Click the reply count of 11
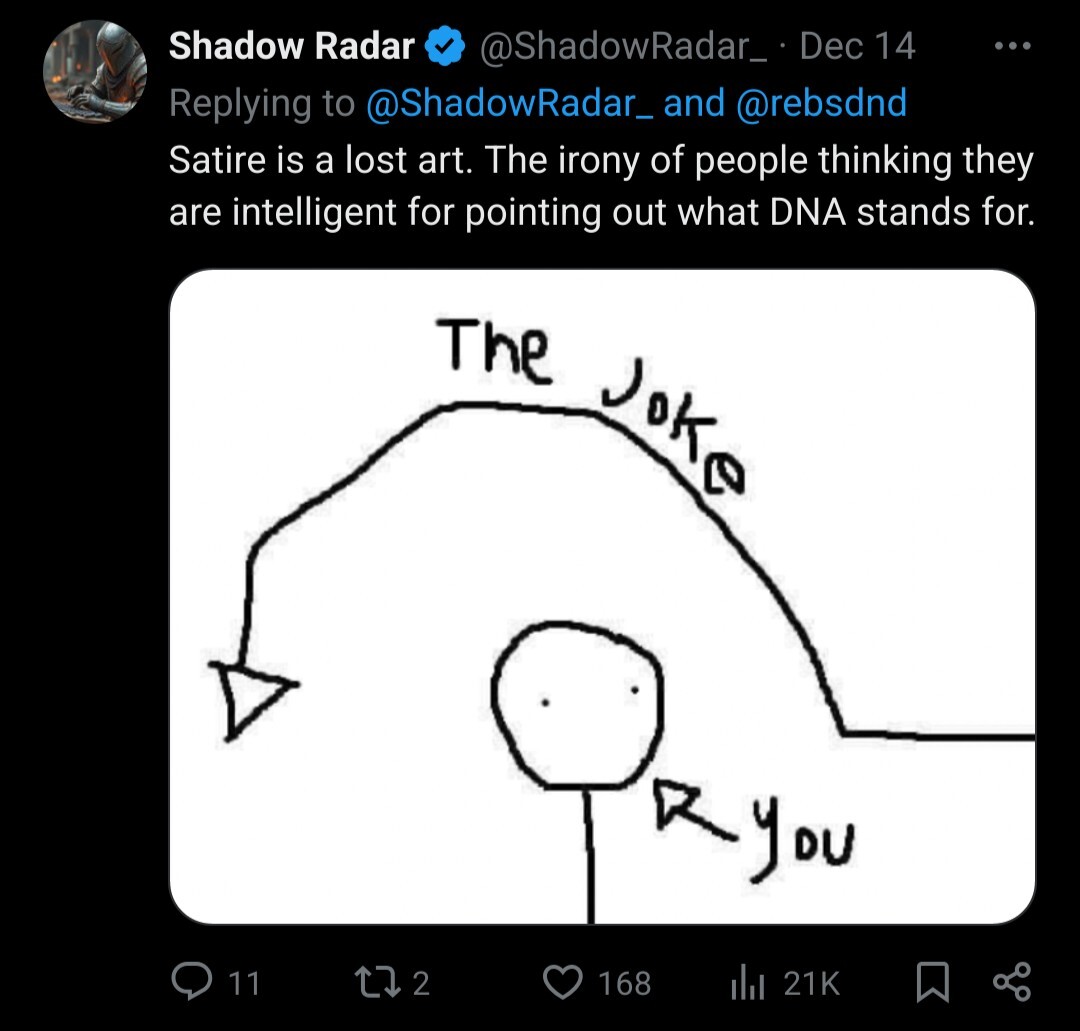This screenshot has height=1031, width=1080. click(x=244, y=983)
